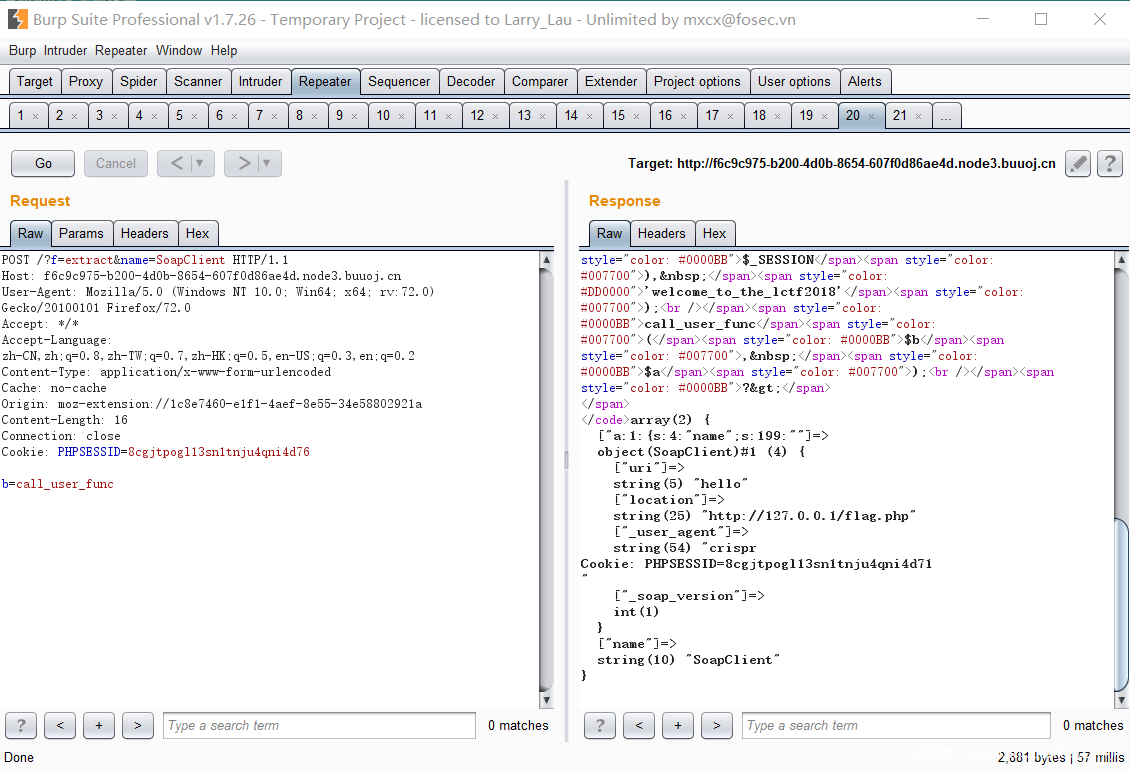Open the Burp menu
The height and width of the screenshot is (772, 1130).
click(22, 50)
